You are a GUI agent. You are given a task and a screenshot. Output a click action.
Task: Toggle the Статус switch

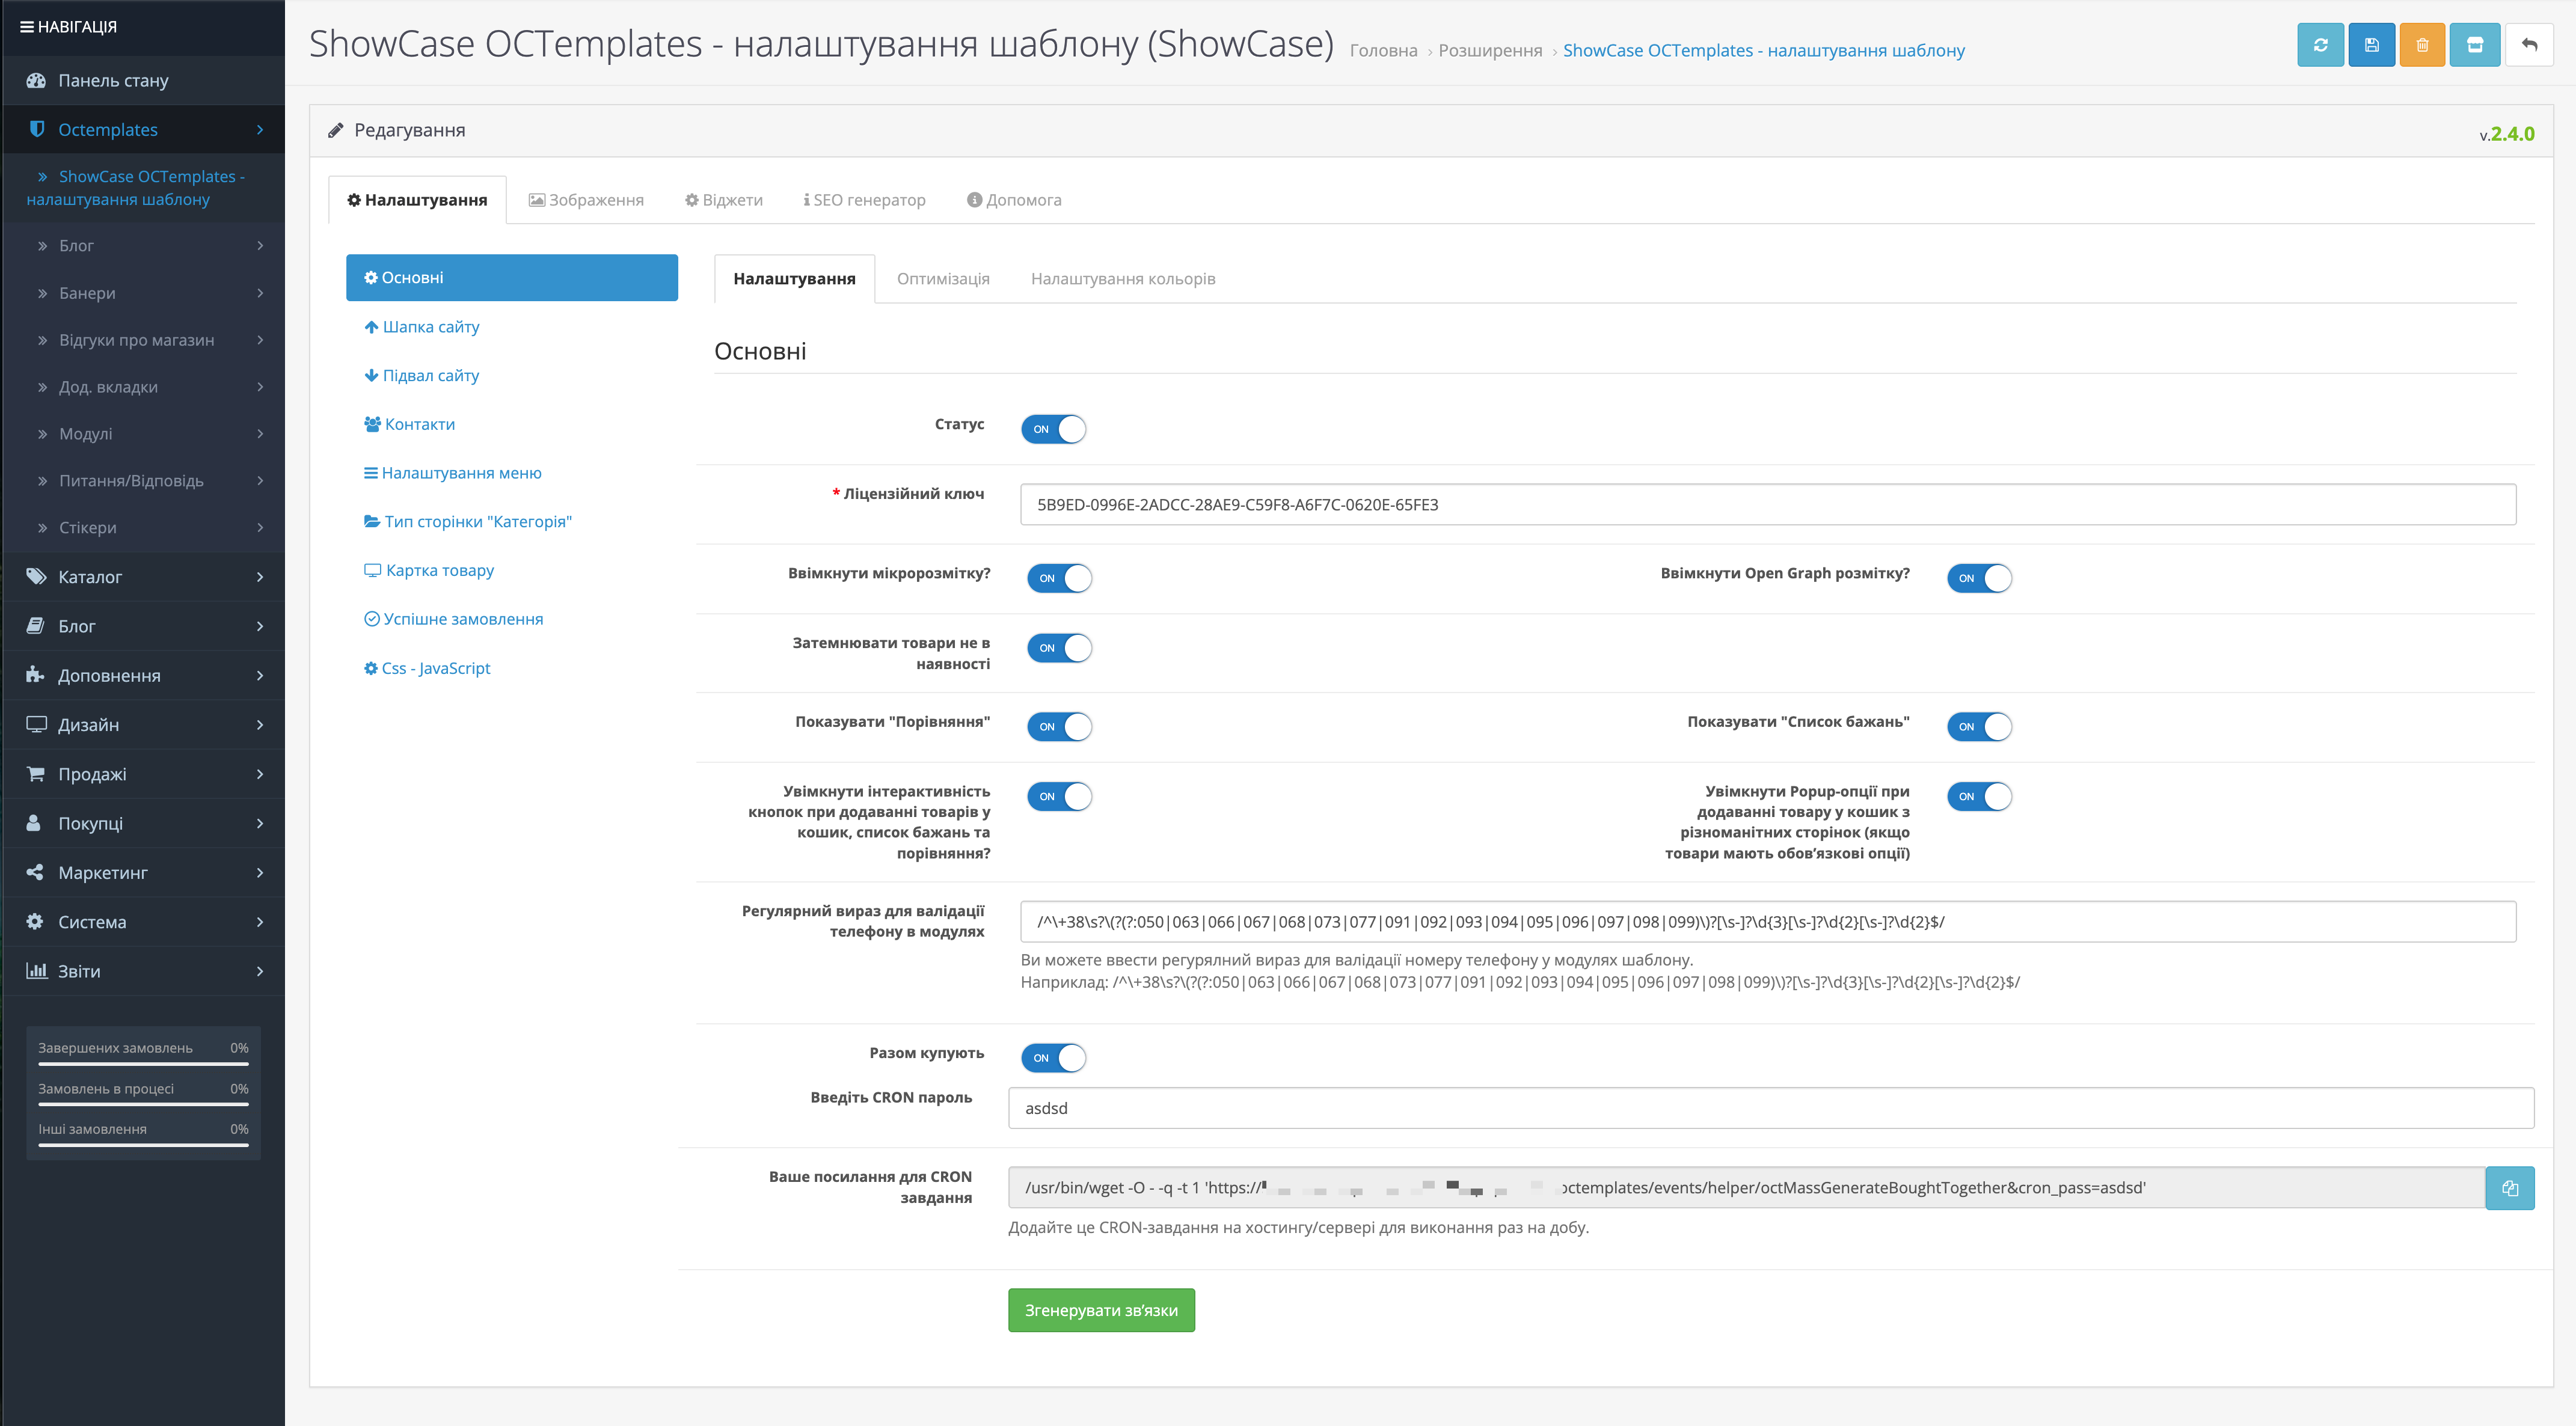(1053, 429)
